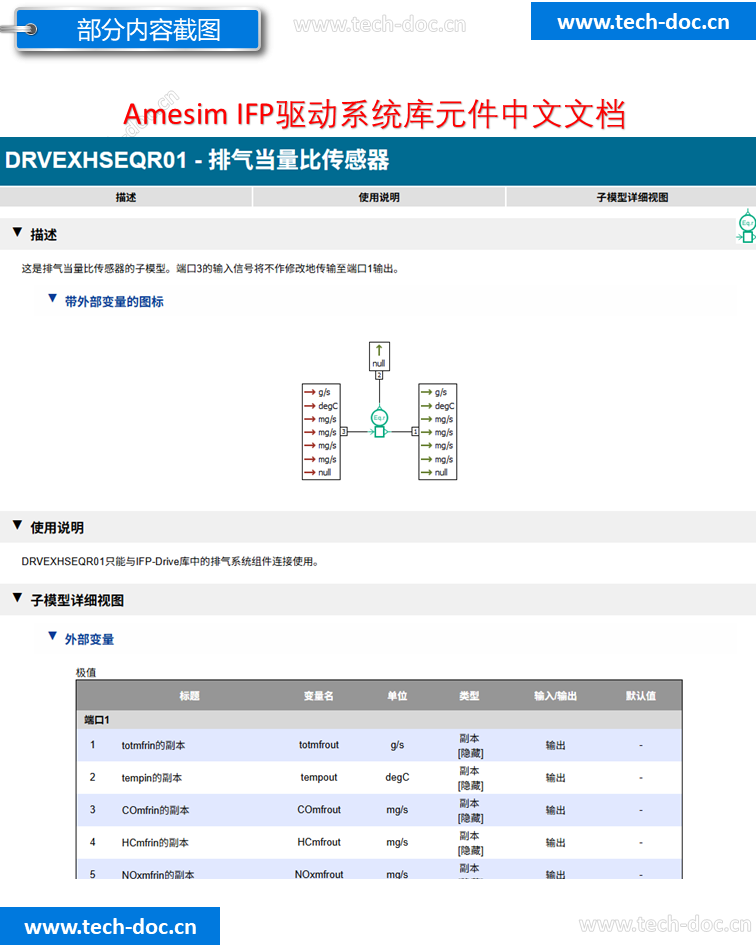
Task: Click the null output arrow box at port 2
Action: point(379,356)
